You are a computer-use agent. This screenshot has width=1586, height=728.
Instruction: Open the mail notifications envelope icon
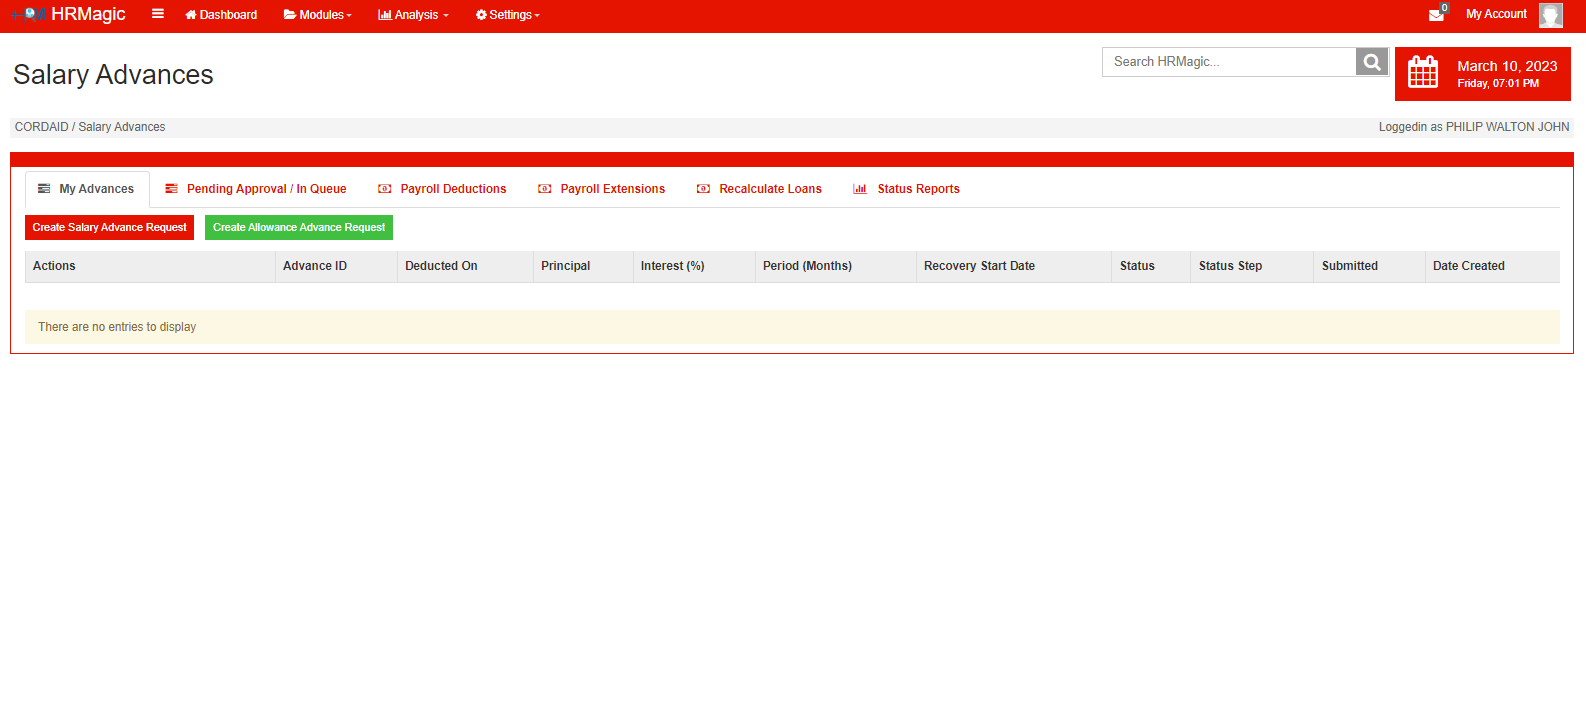coord(1436,15)
